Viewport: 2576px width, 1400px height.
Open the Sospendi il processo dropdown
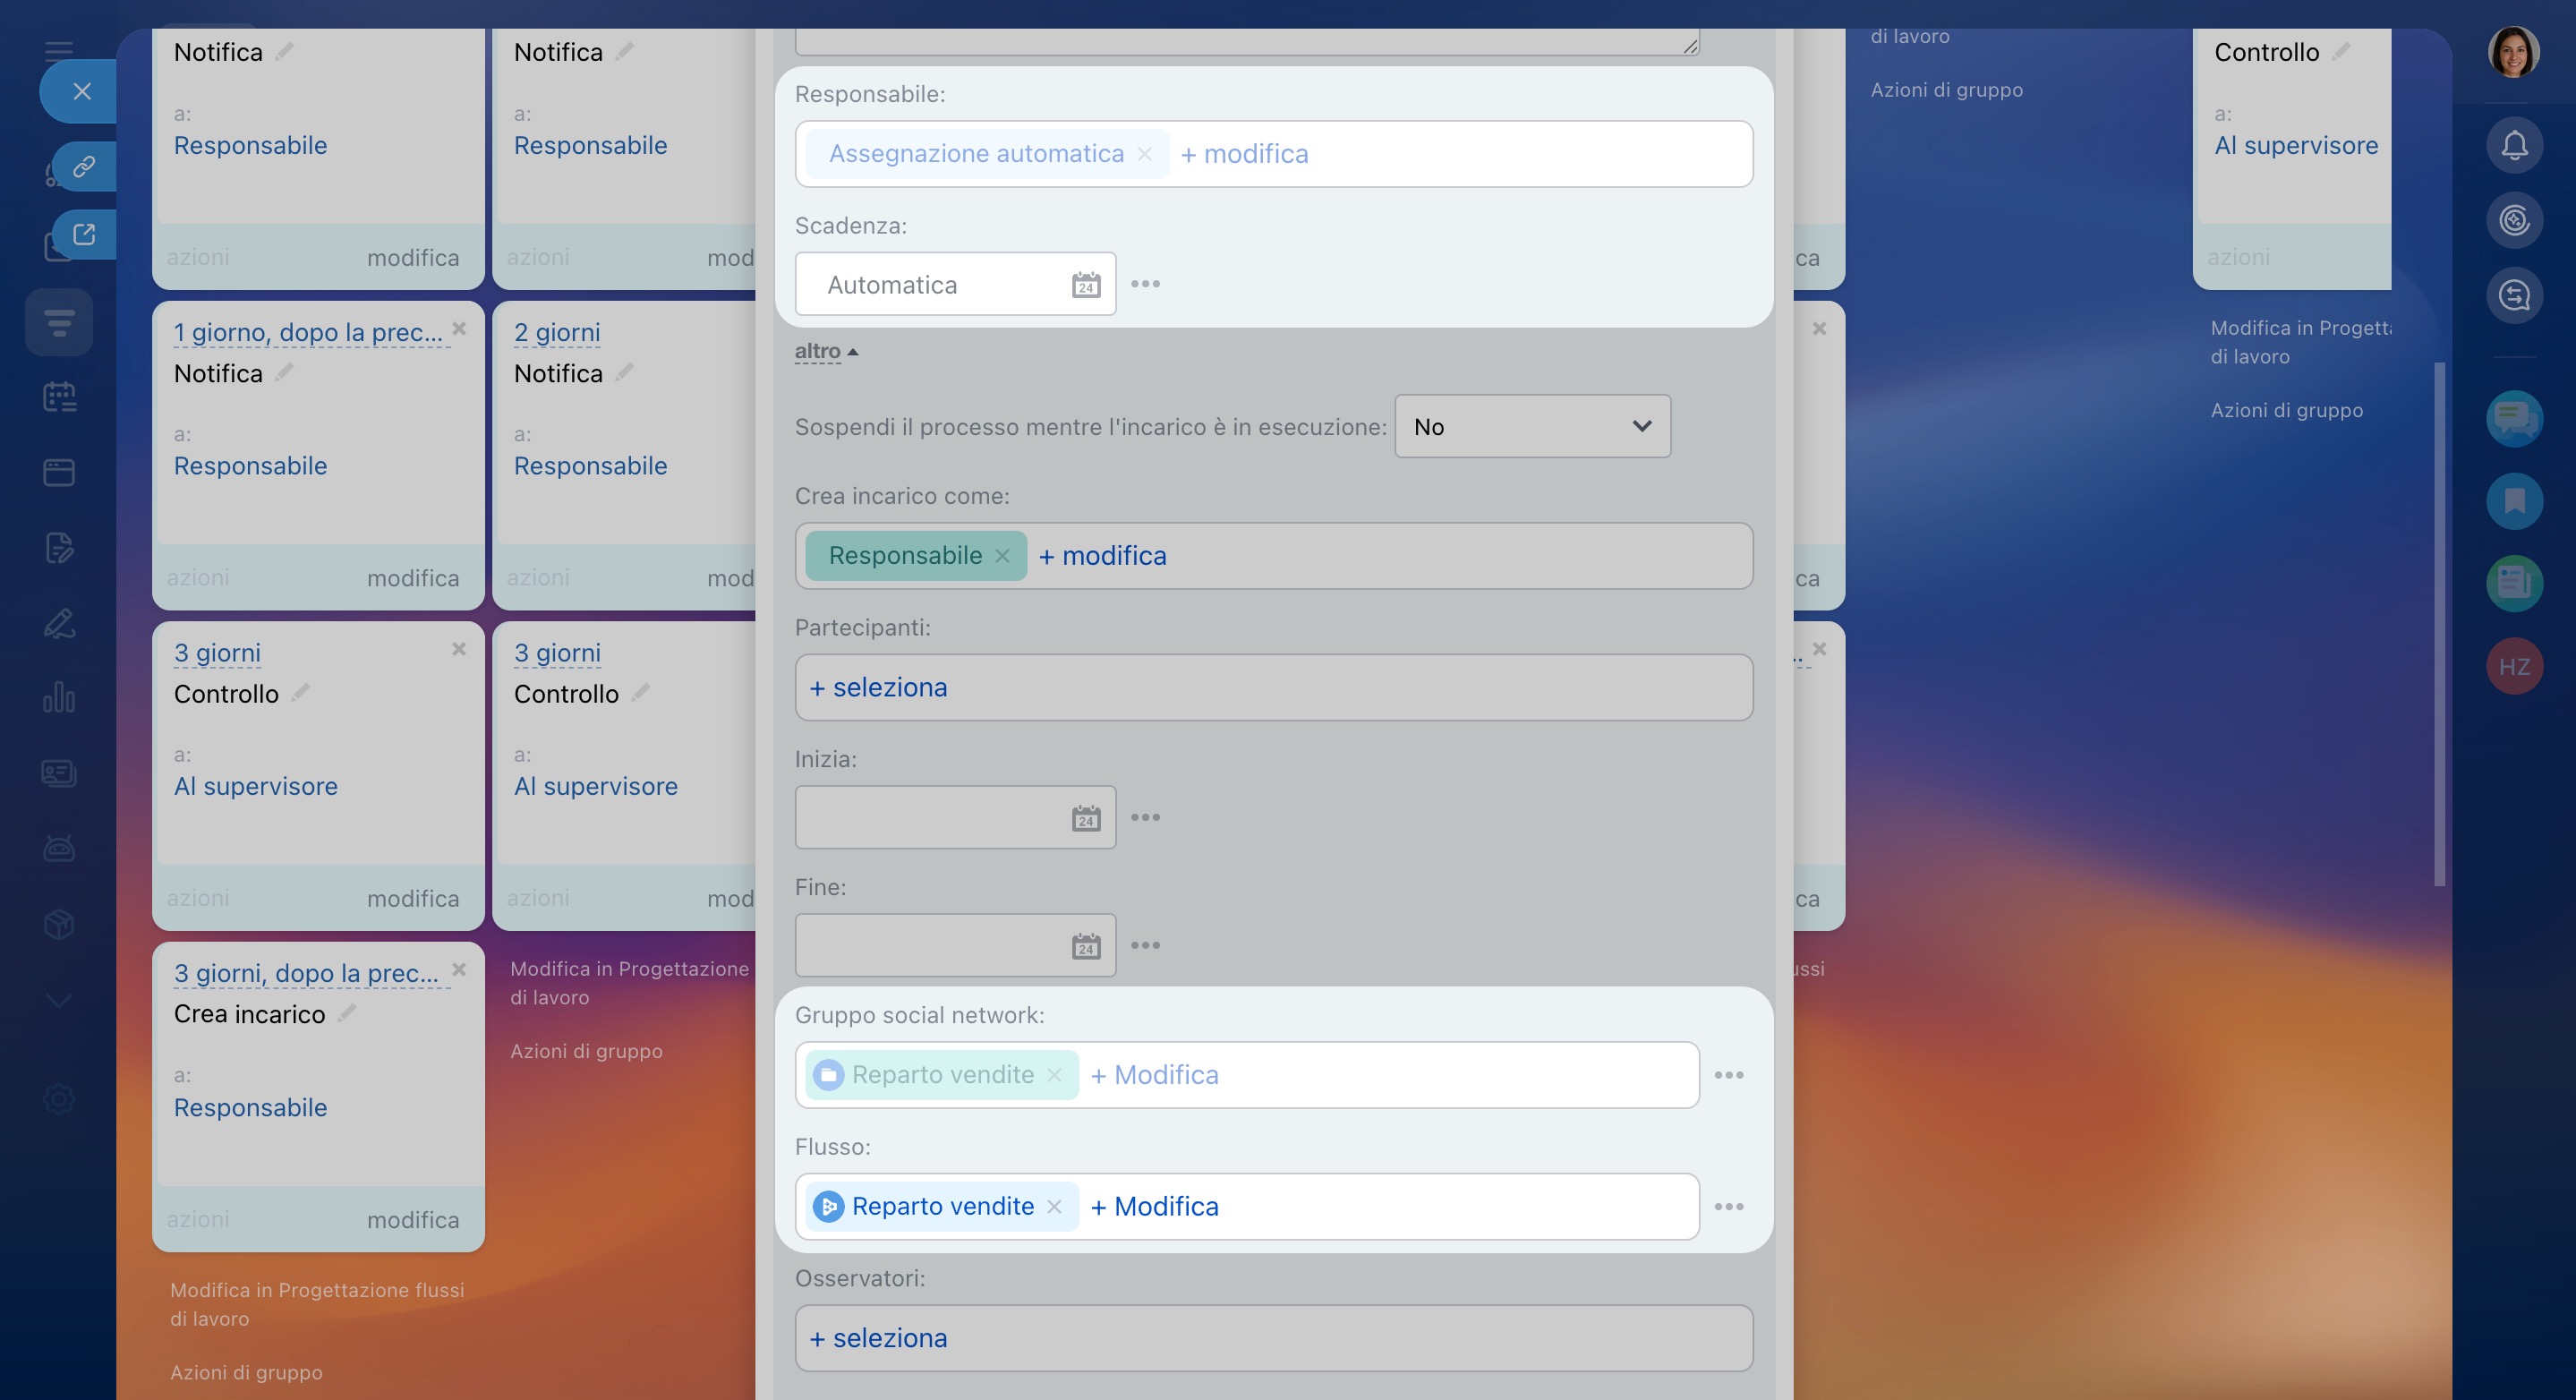1531,427
